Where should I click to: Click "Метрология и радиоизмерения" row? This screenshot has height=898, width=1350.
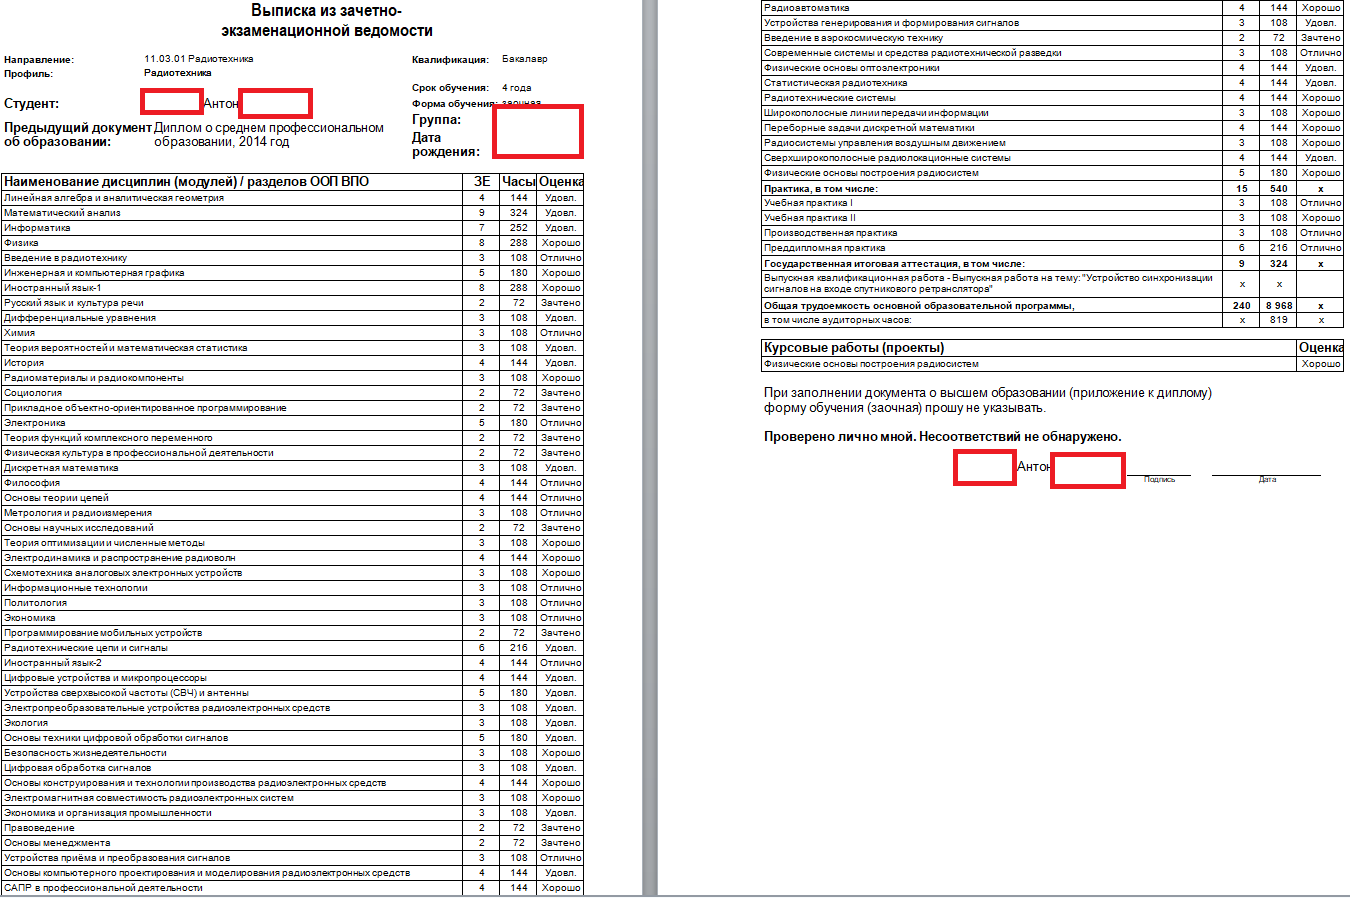pyautogui.click(x=292, y=513)
